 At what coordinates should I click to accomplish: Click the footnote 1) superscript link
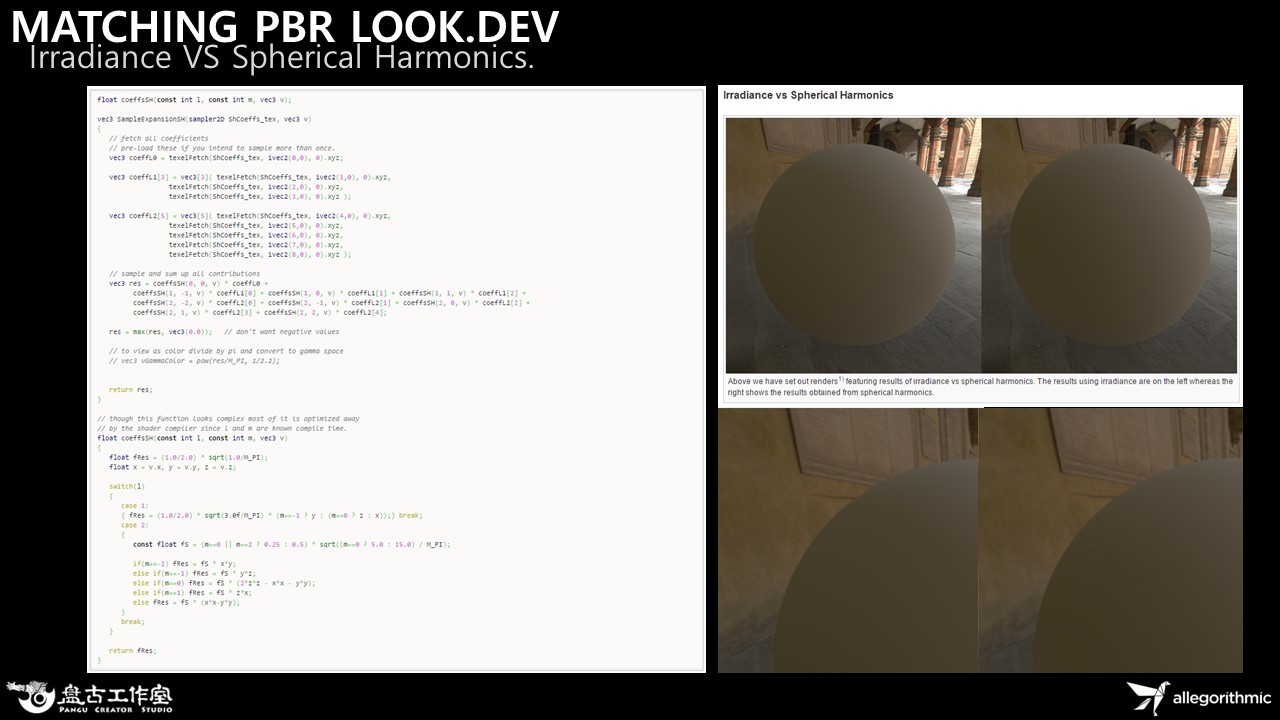click(x=842, y=379)
